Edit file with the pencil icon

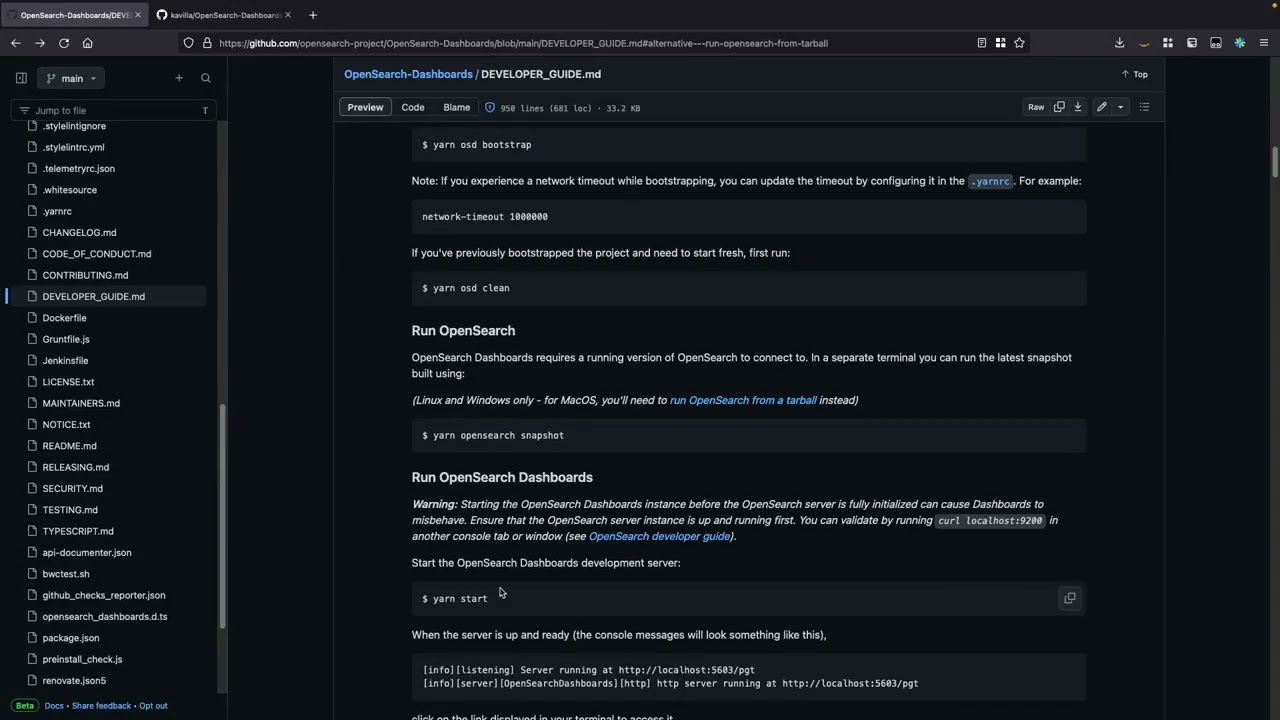1101,107
